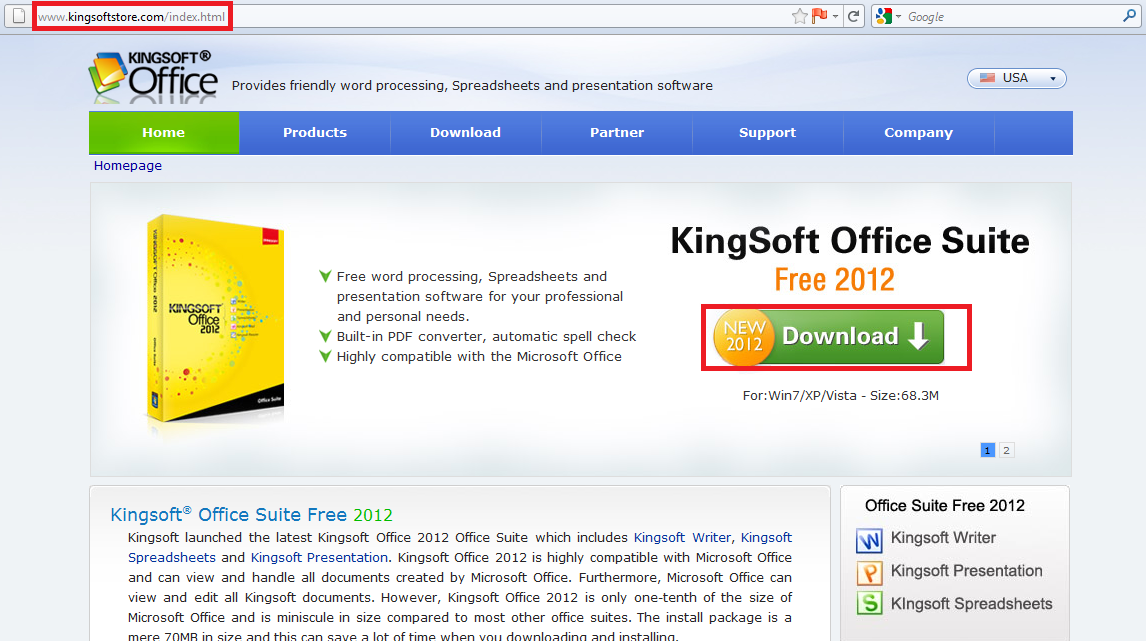Click the bookmark star icon in address bar
Screen dimensions: 1146x641
pyautogui.click(x=800, y=16)
